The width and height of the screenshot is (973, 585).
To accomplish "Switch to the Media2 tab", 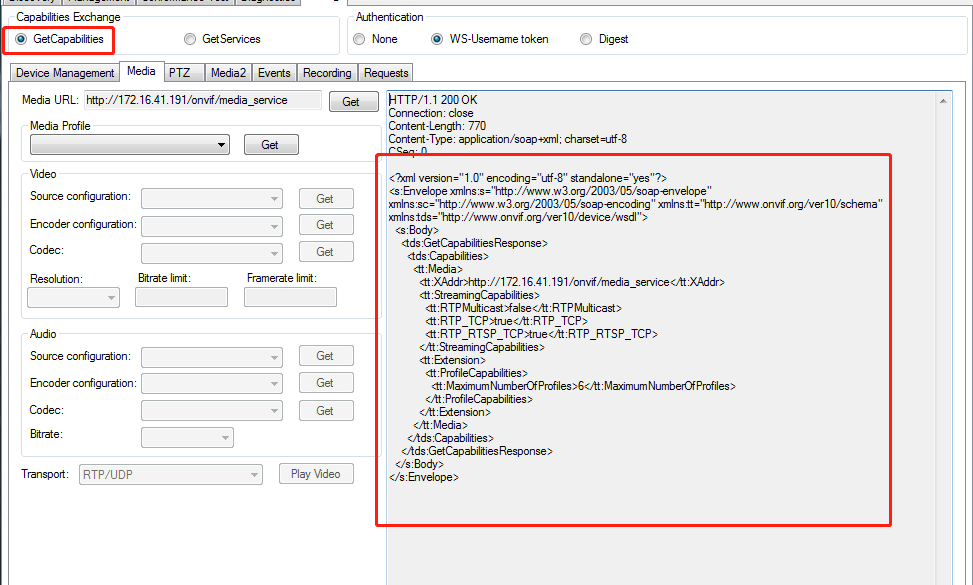I will pos(228,72).
